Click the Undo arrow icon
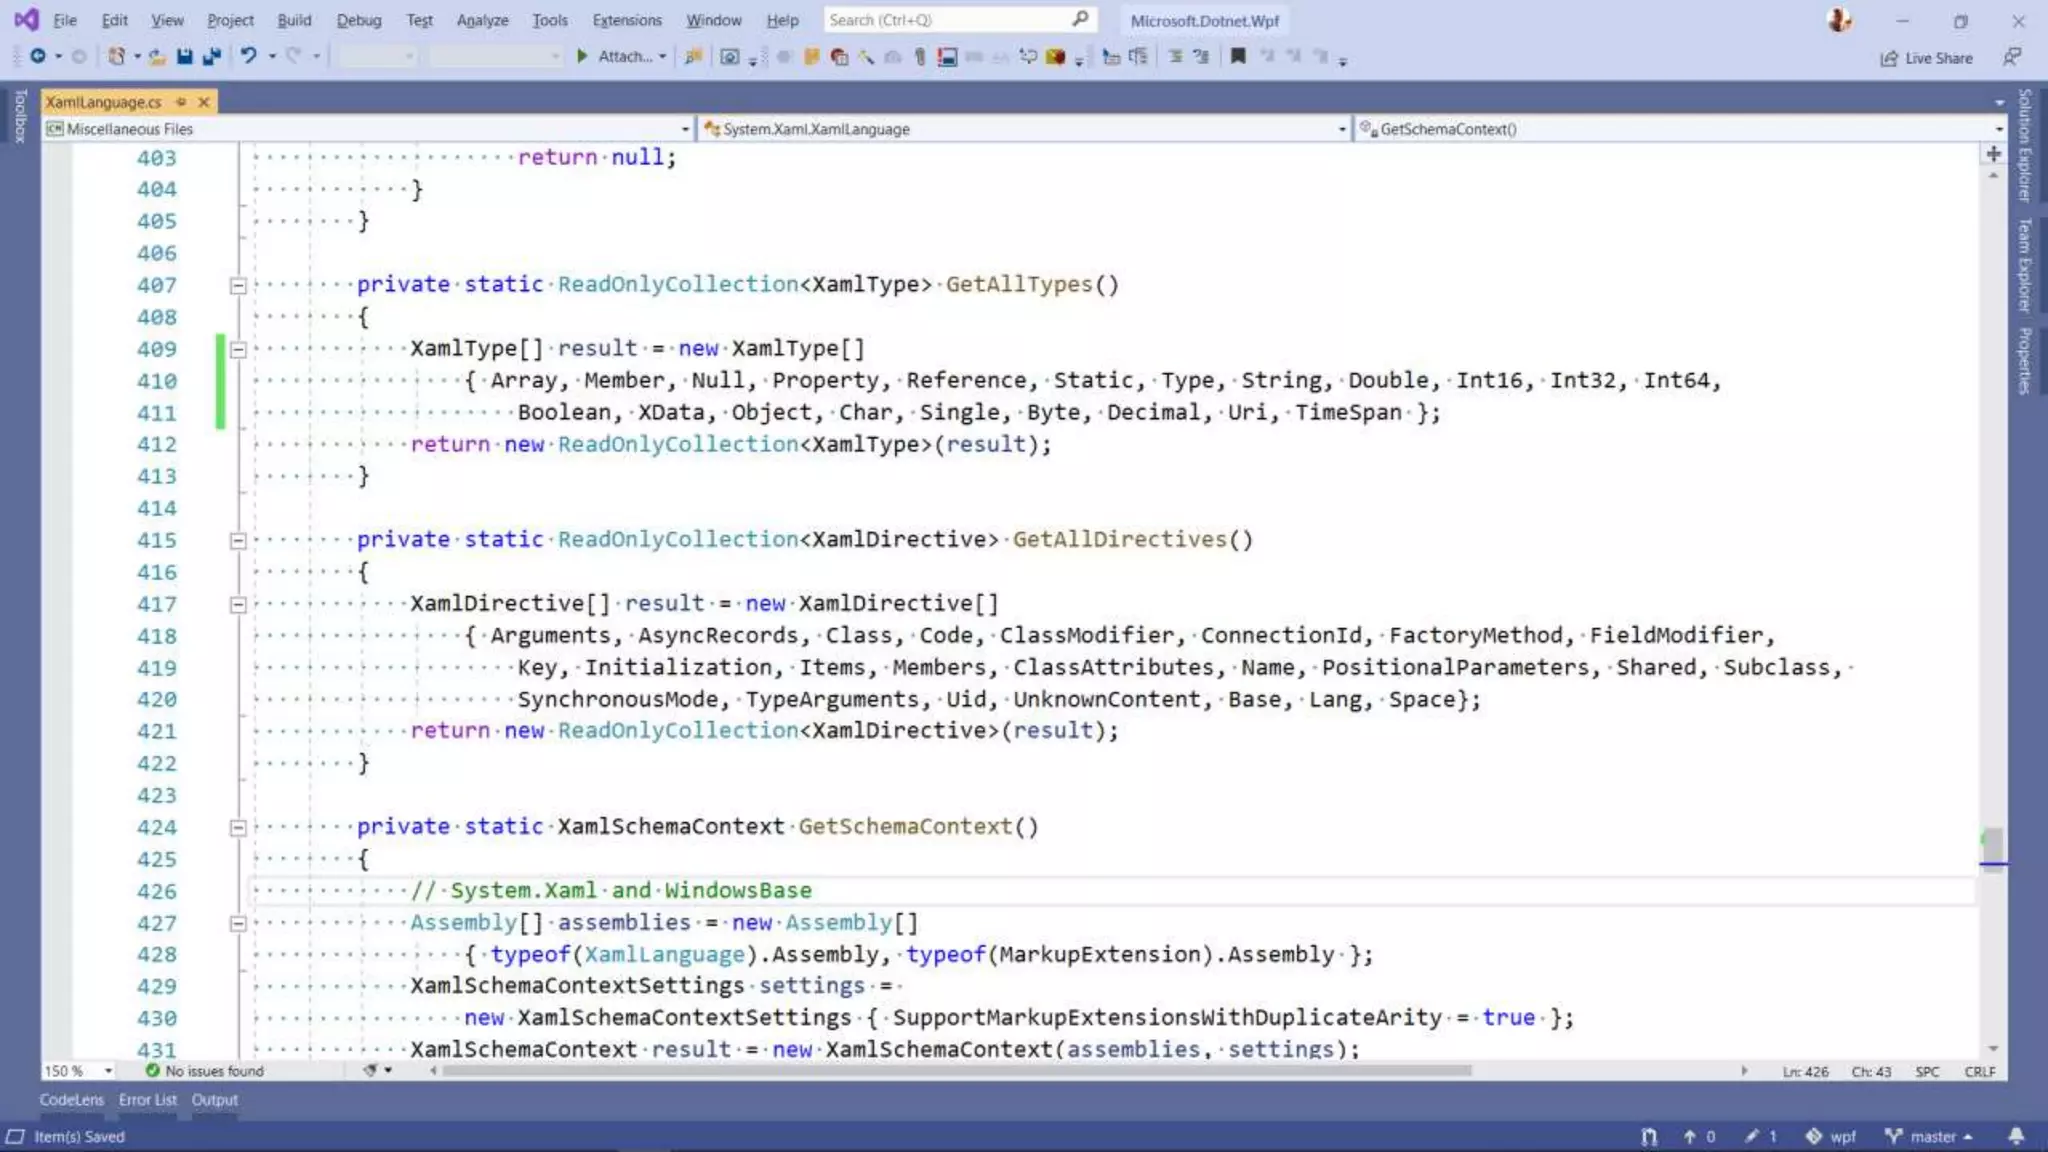 [x=248, y=57]
